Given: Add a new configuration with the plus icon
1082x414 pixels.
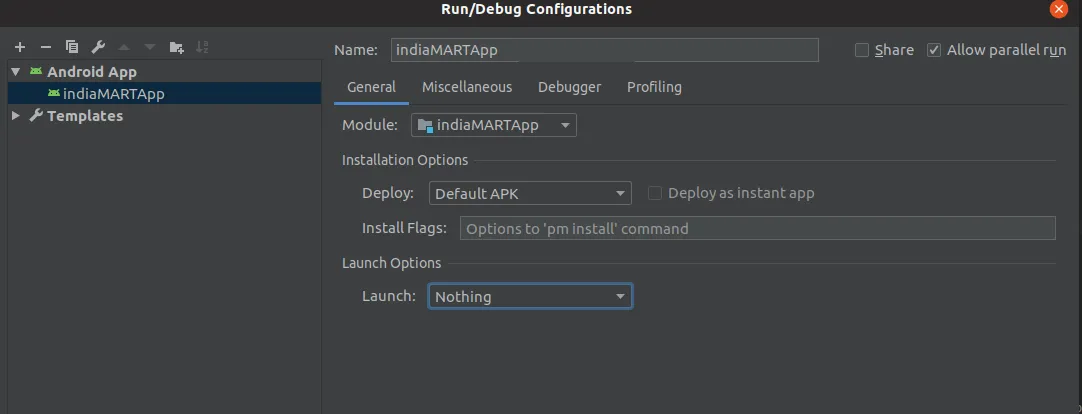Looking at the screenshot, I should coord(20,47).
